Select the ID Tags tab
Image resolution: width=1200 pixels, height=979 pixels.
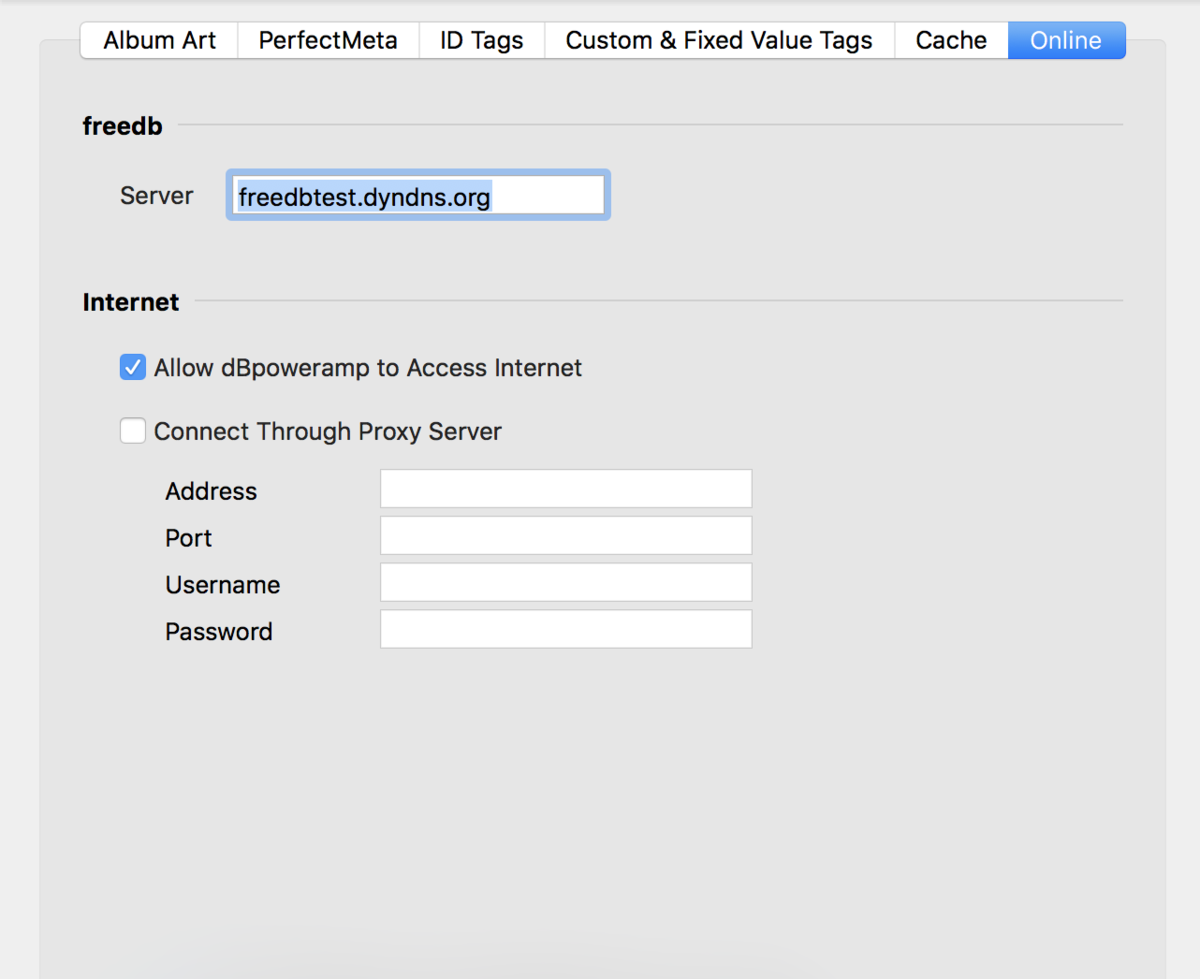[481, 40]
